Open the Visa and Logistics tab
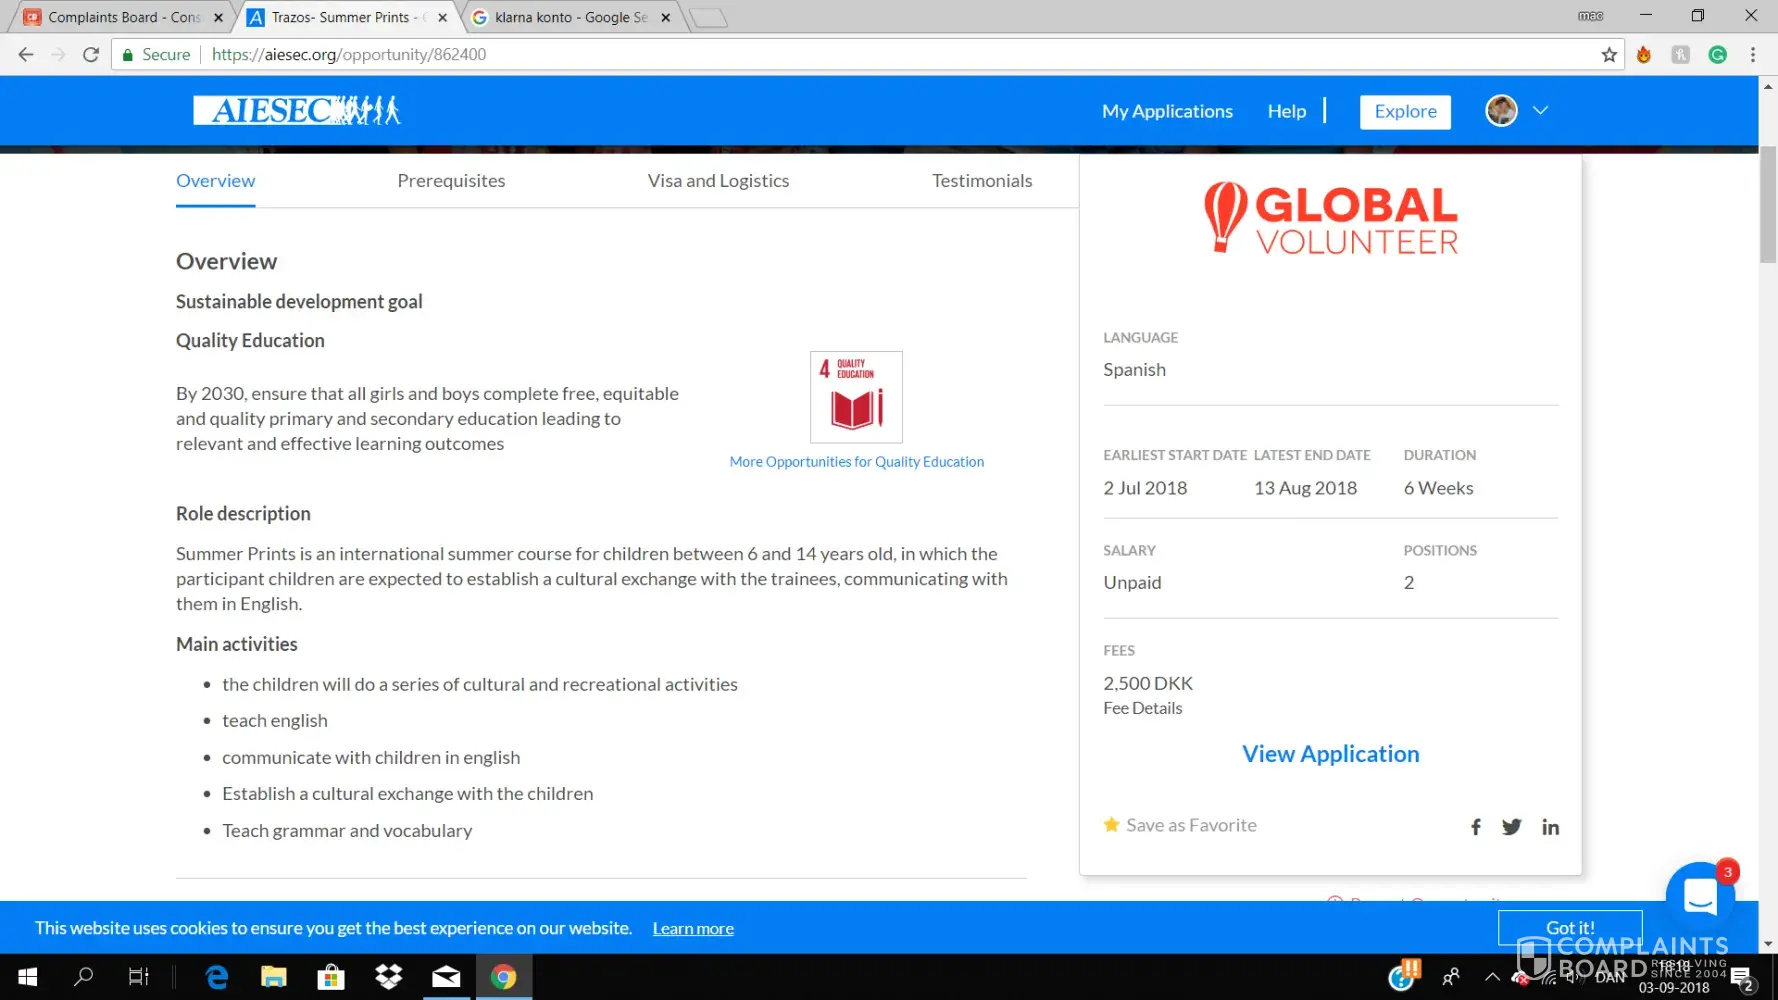 click(718, 181)
